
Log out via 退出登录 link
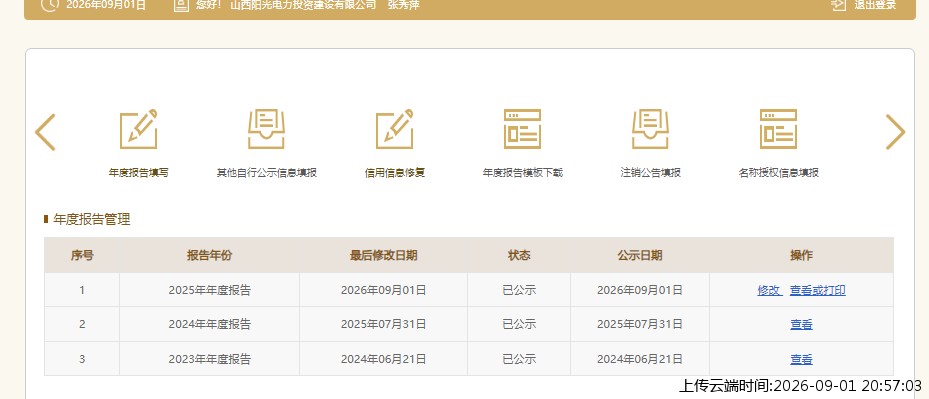(875, 5)
